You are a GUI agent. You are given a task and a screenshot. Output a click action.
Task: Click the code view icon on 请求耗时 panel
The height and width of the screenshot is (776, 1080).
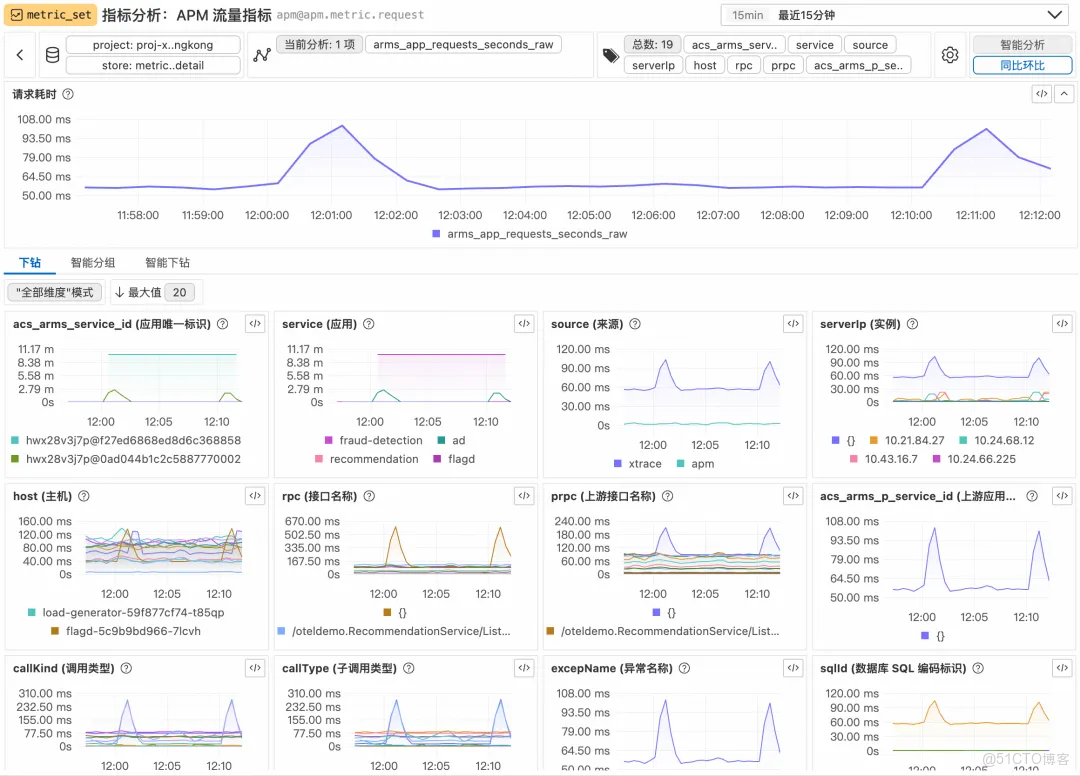coord(1040,93)
